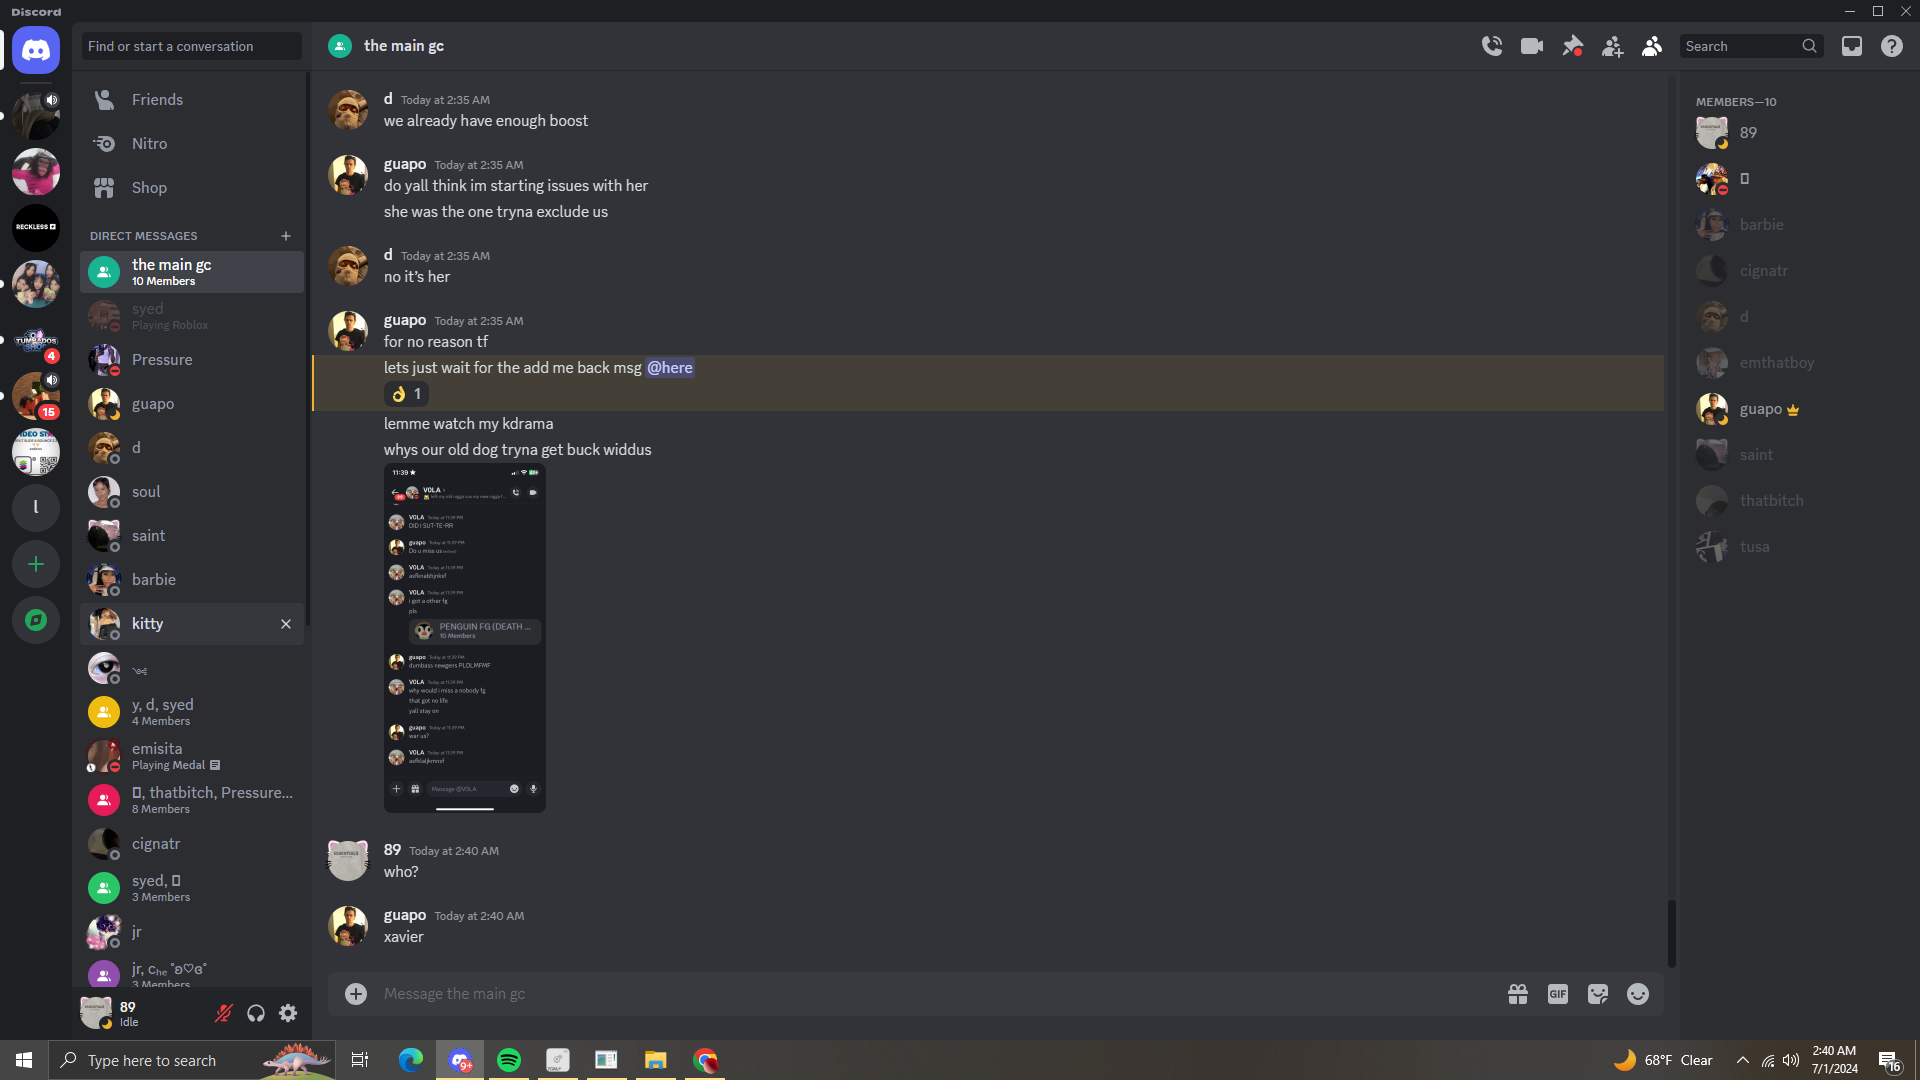Close the kitty direct message
1920x1080 pixels.
[286, 624]
